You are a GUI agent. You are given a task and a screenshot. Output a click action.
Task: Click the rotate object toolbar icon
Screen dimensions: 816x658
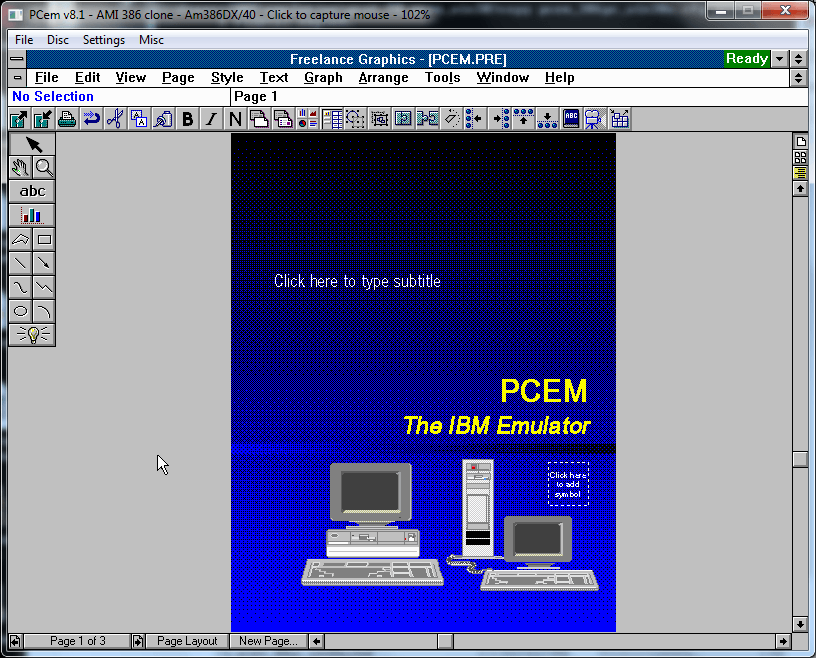[x=451, y=119]
